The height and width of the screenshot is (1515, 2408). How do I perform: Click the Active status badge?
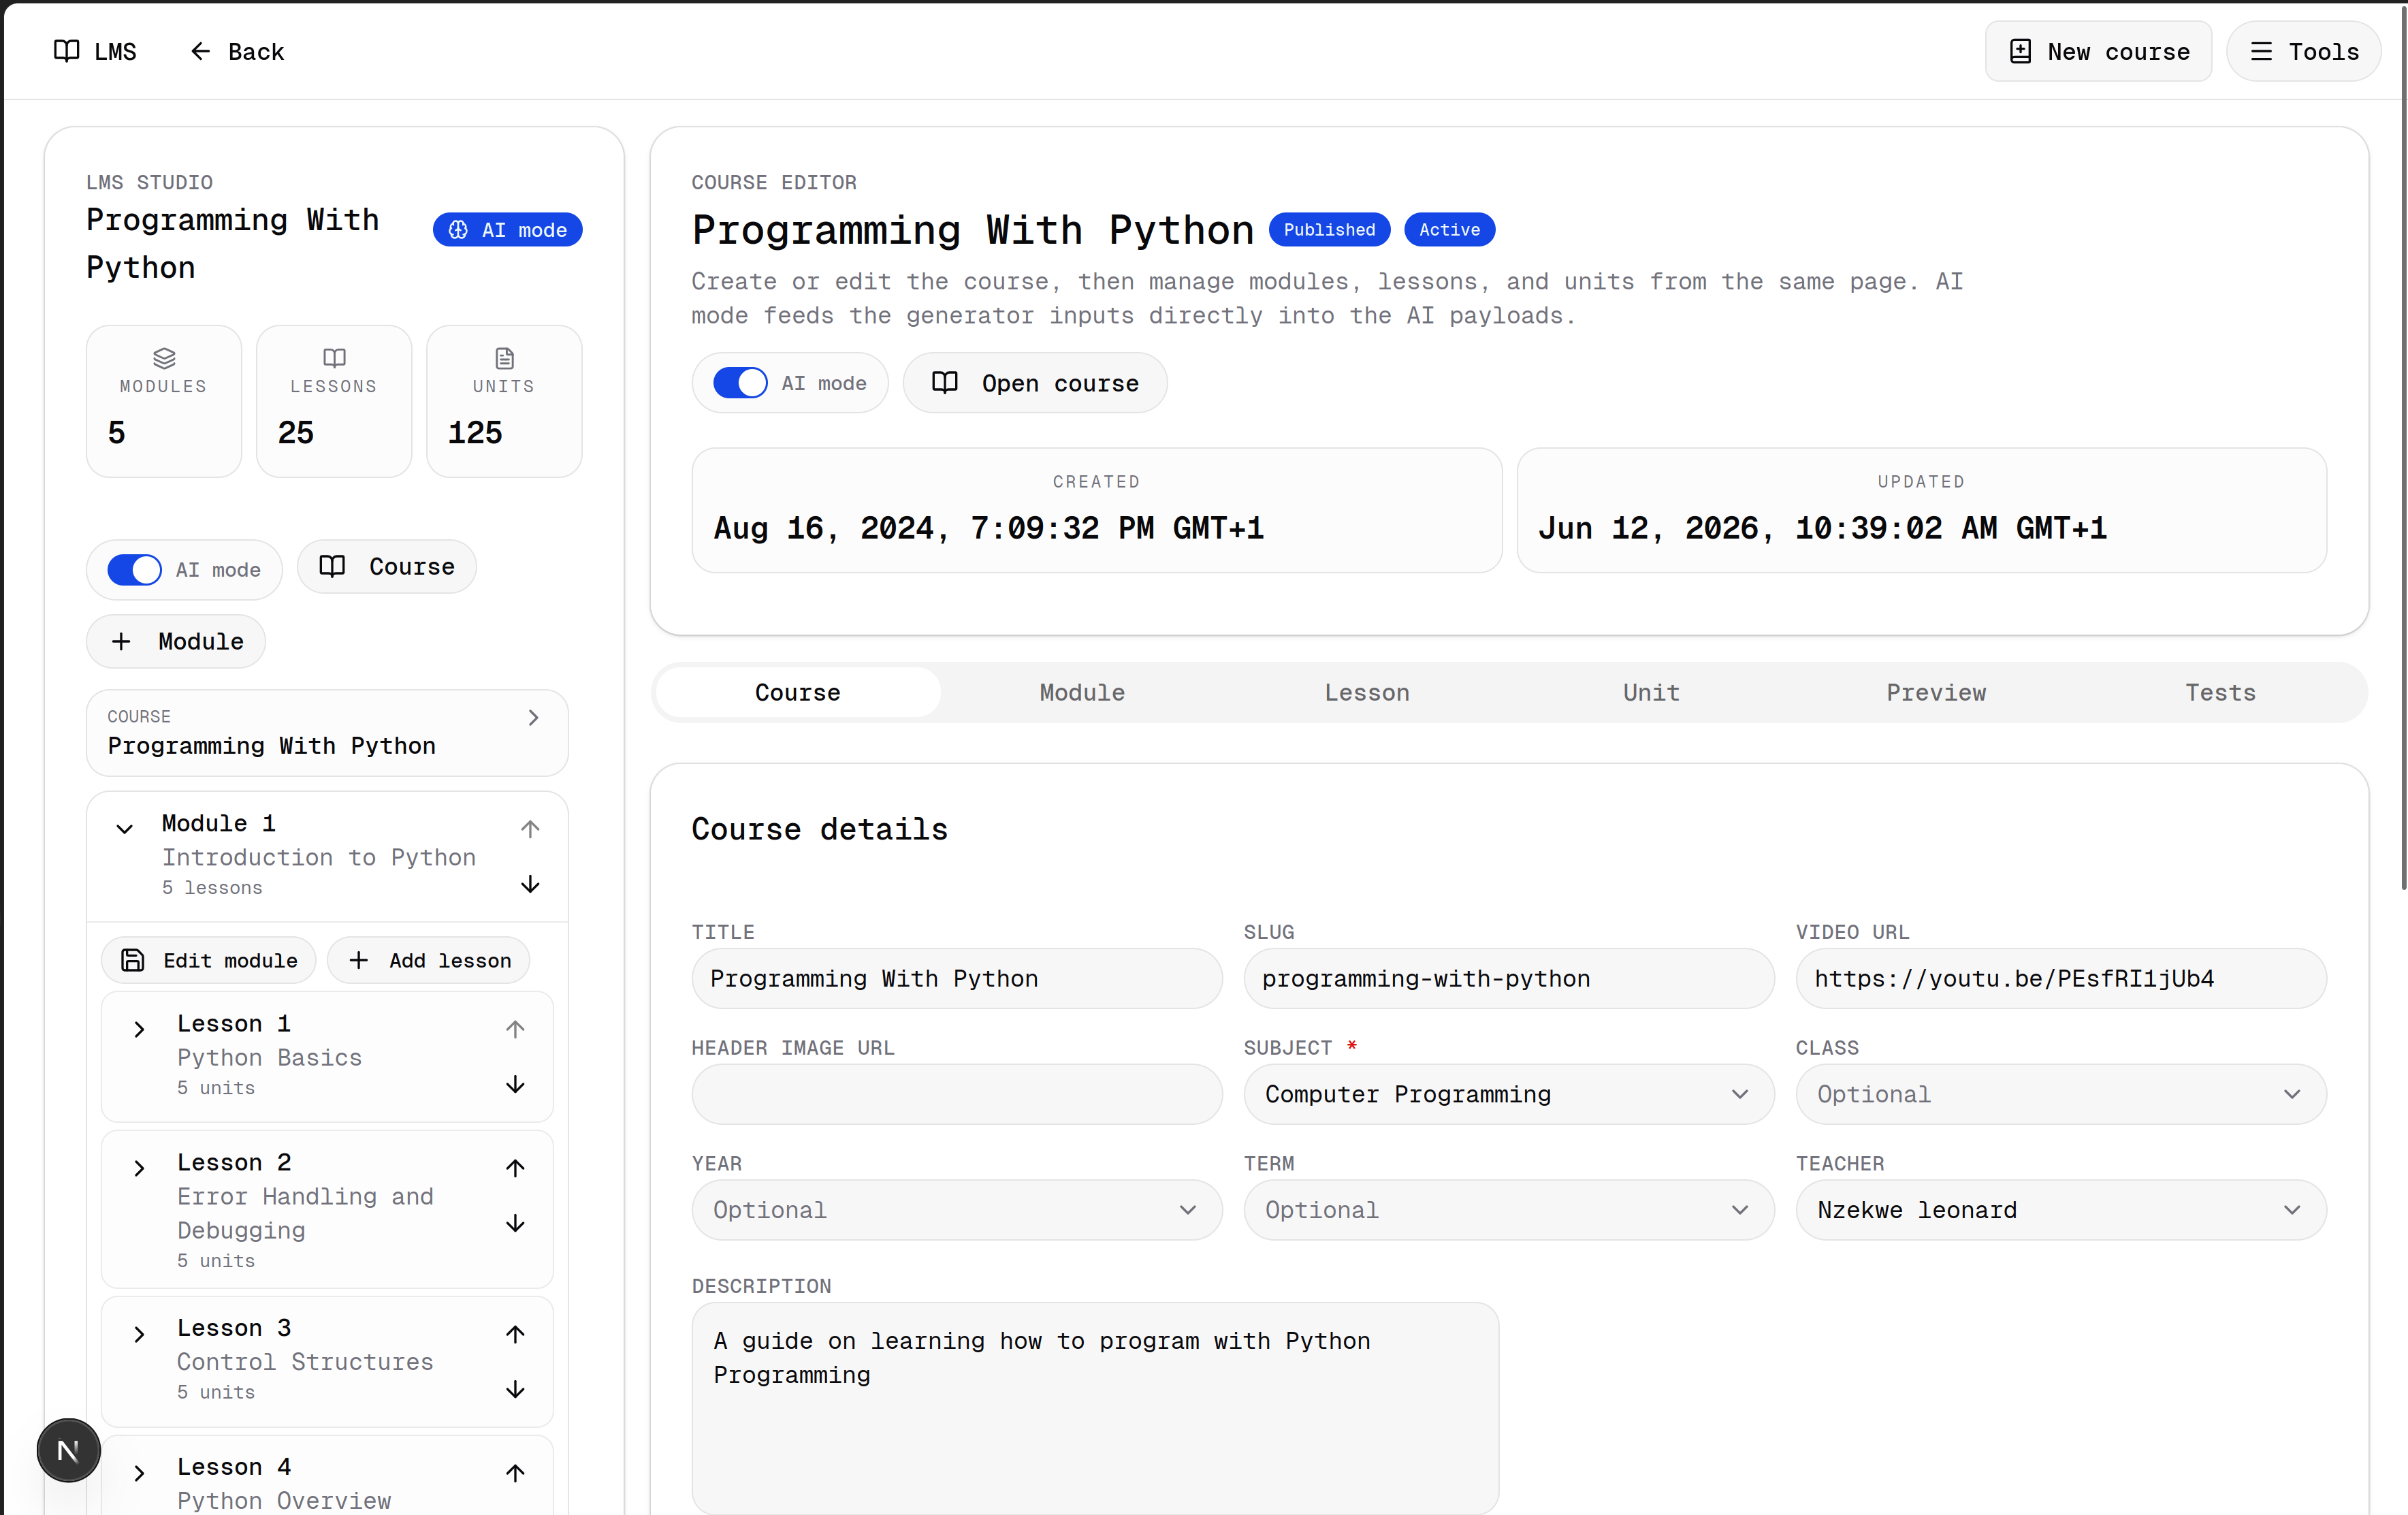point(1449,229)
